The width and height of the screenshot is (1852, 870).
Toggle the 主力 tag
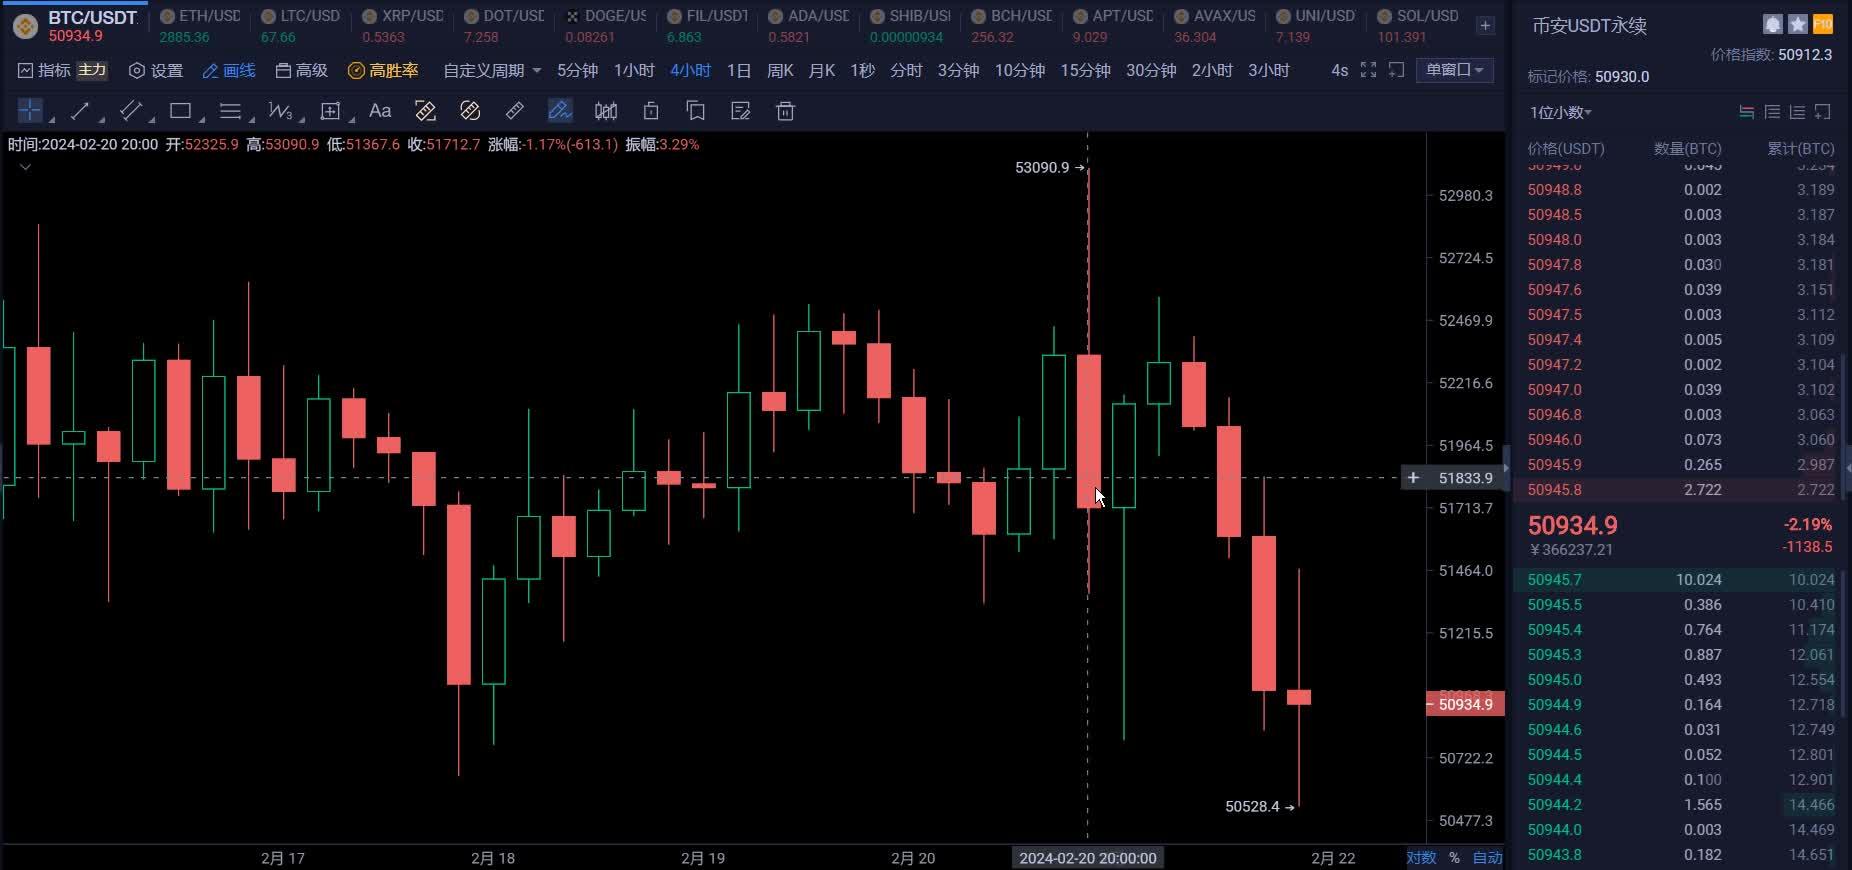tap(92, 70)
